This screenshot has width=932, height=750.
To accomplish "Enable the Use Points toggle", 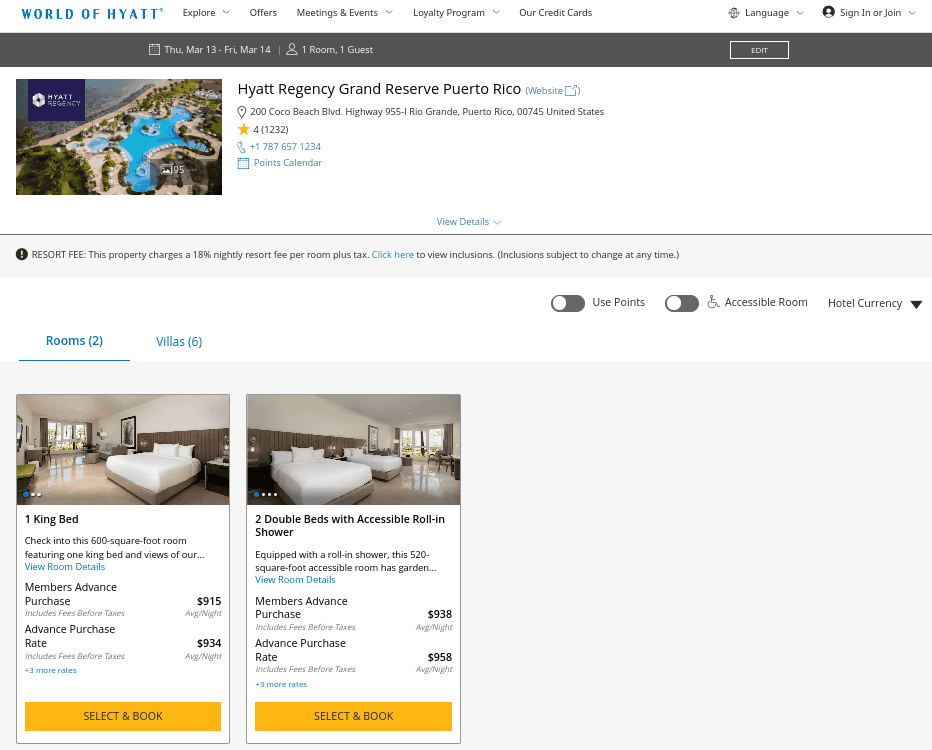I will [x=568, y=303].
